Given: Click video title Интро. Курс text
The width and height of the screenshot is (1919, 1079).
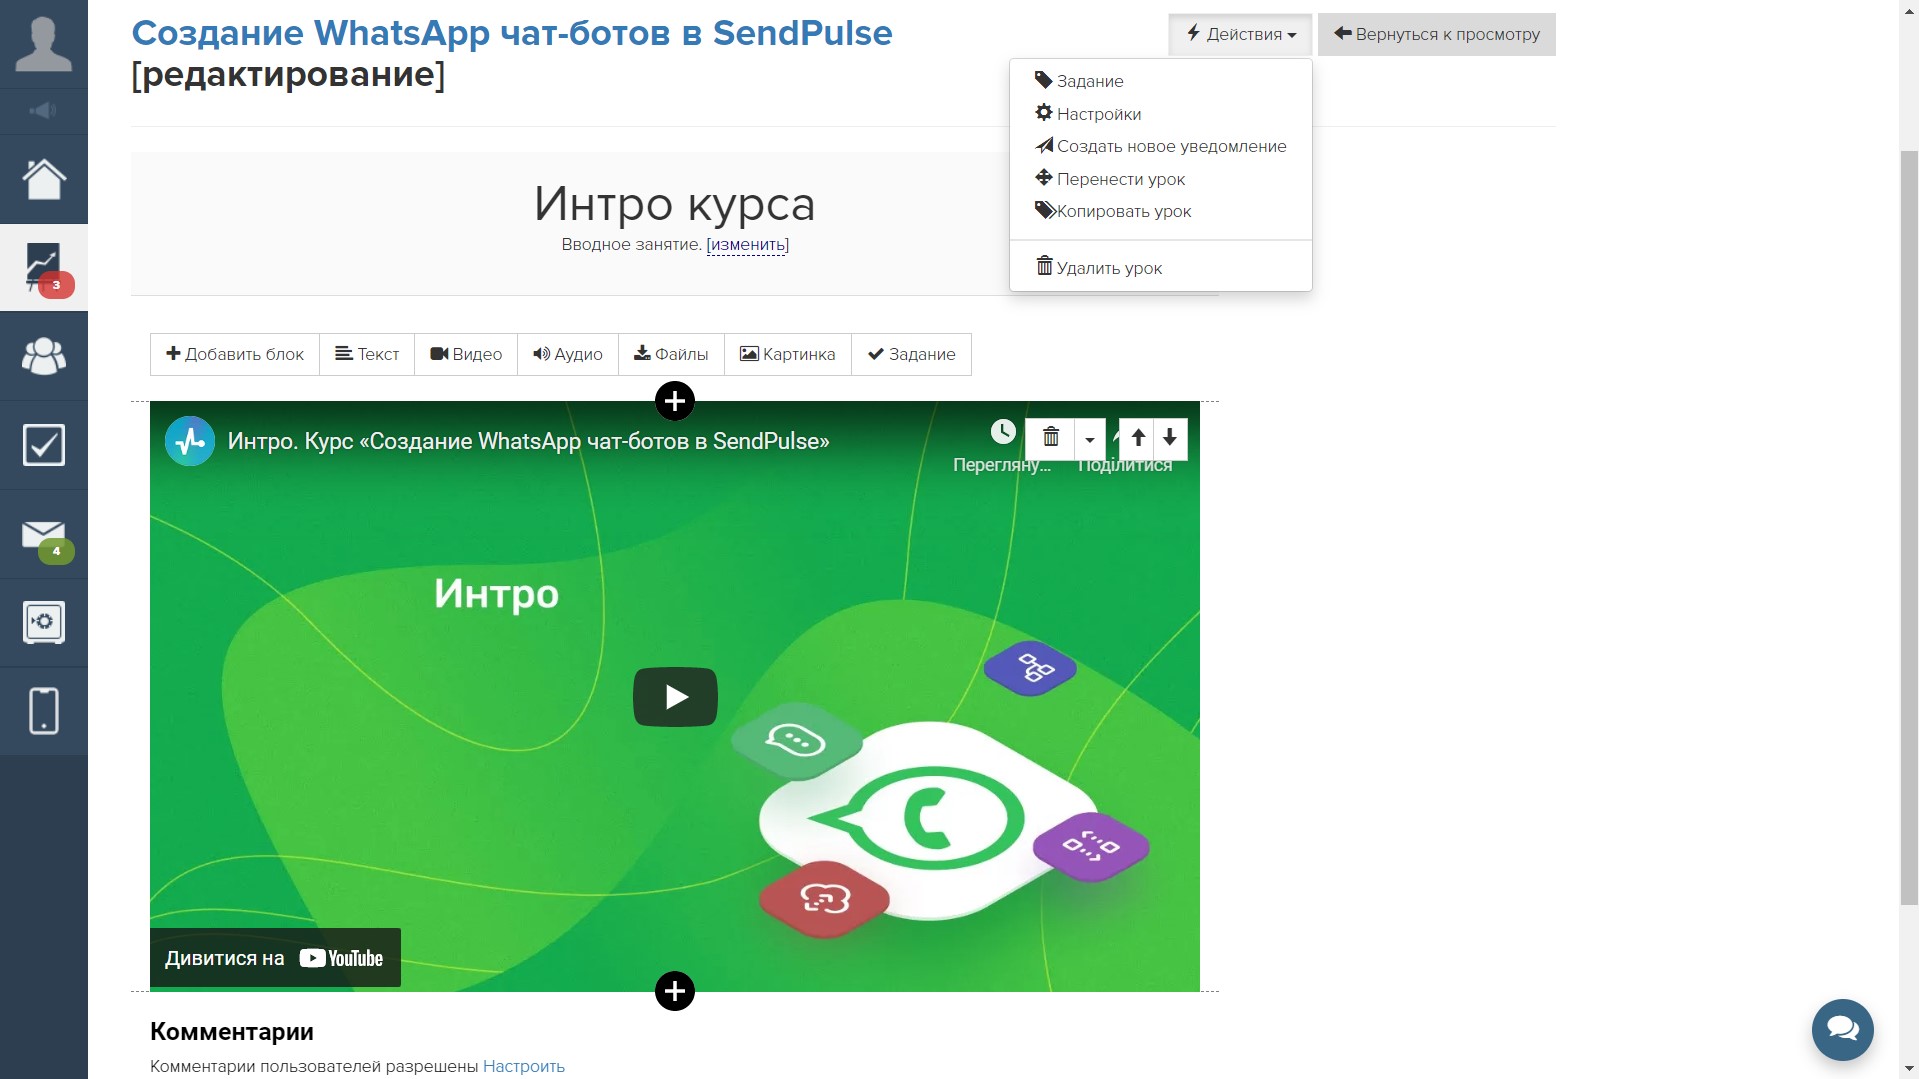Looking at the screenshot, I should point(528,441).
